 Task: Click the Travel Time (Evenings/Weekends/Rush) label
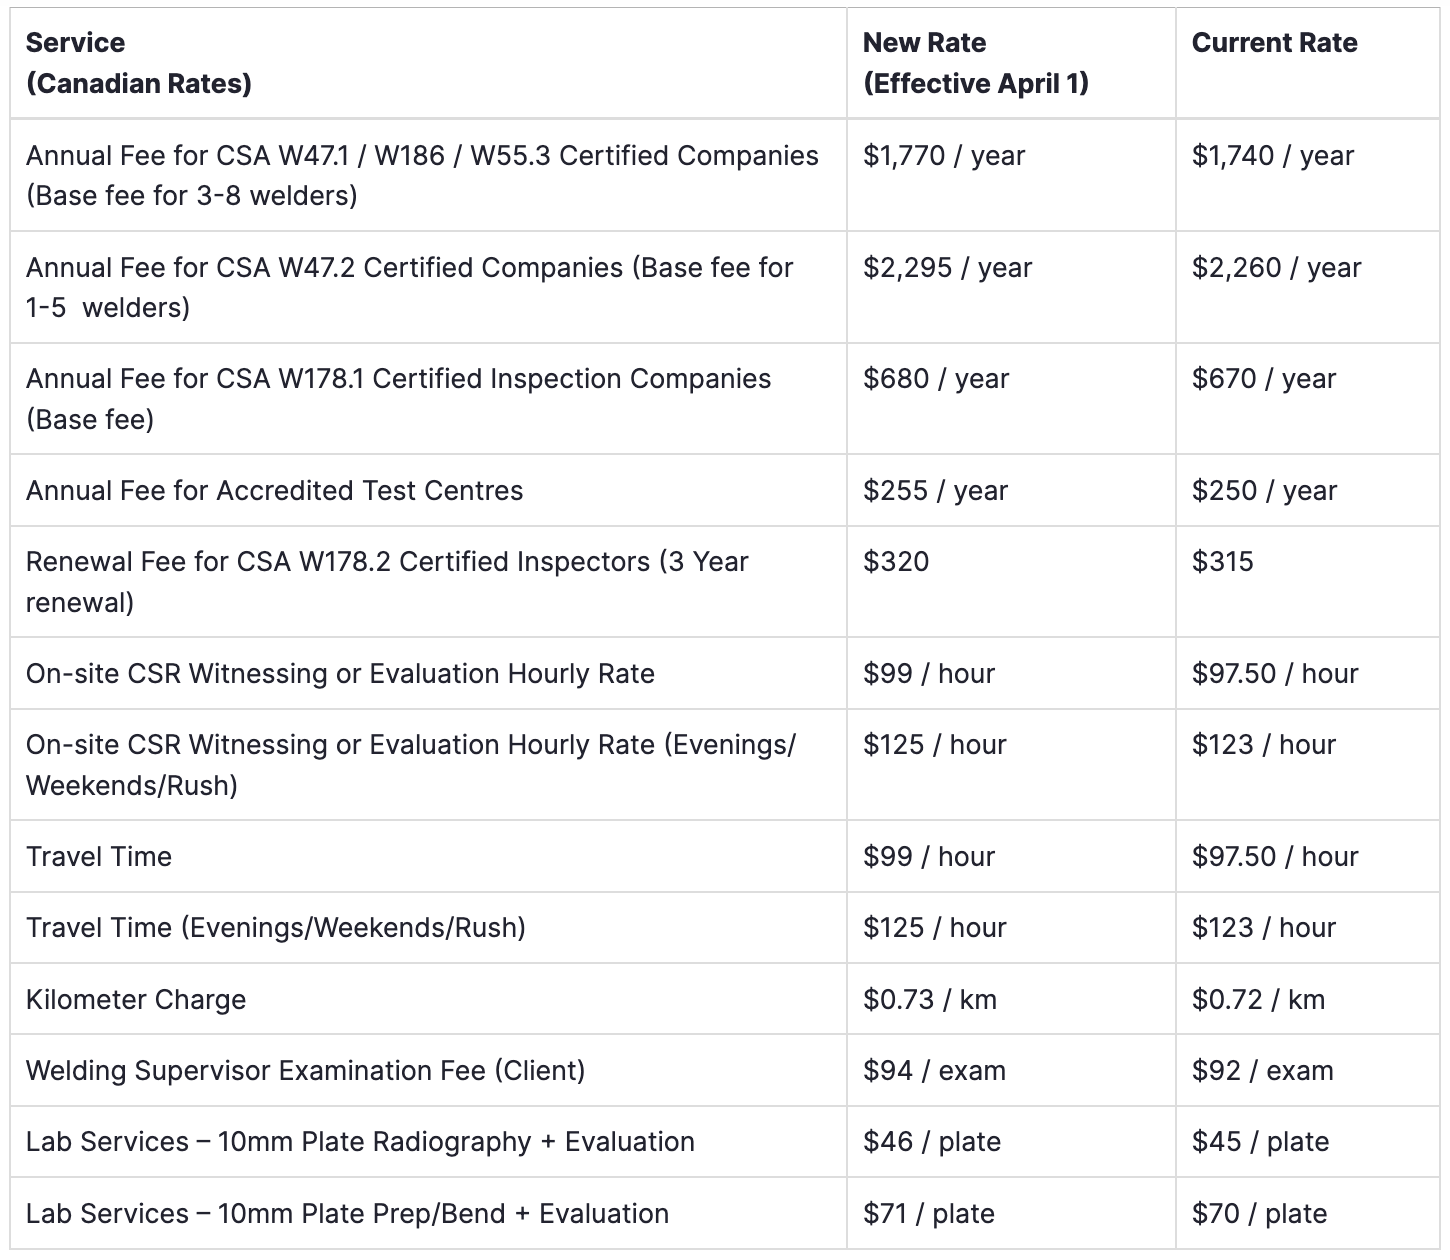click(x=276, y=928)
